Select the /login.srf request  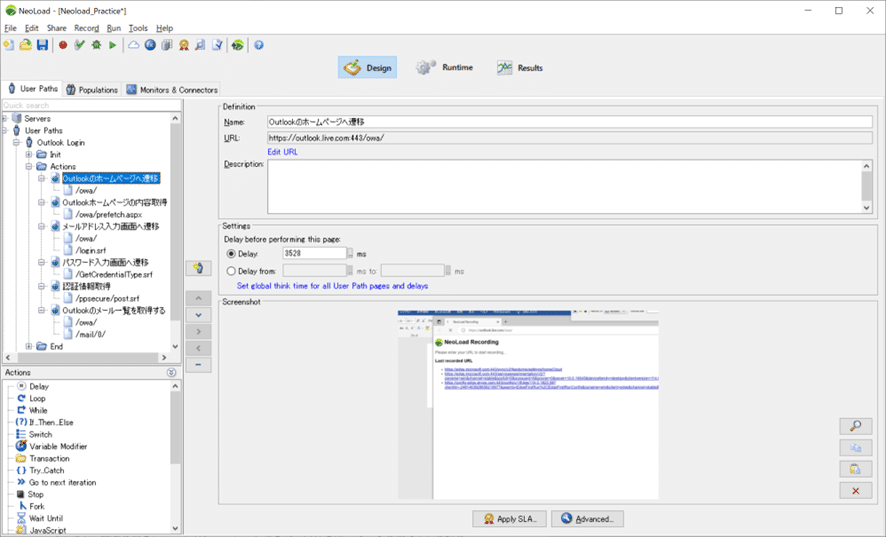click(x=90, y=250)
